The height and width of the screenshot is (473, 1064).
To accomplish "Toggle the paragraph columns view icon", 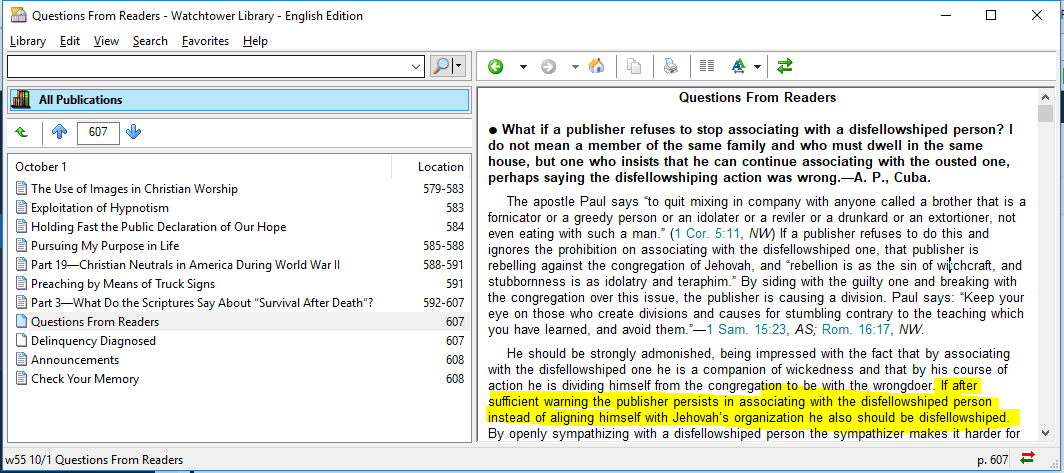I will coord(707,67).
